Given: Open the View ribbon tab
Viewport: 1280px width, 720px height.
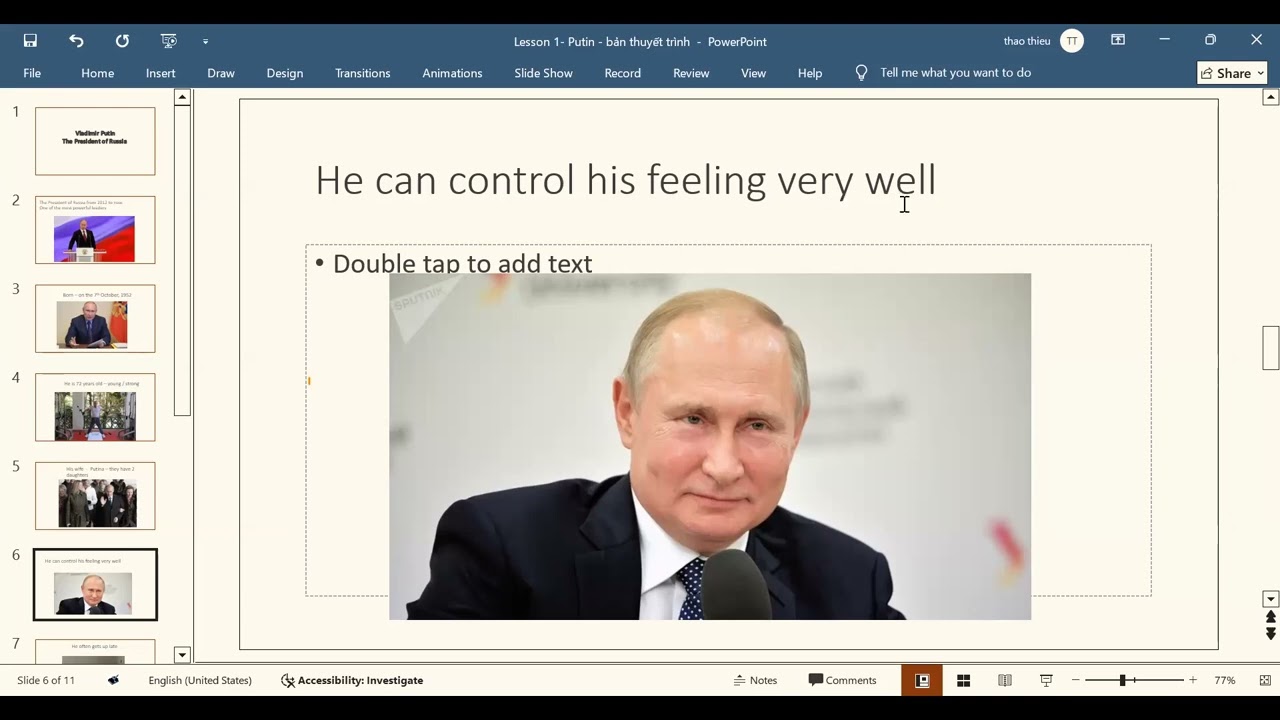Looking at the screenshot, I should coord(753,73).
